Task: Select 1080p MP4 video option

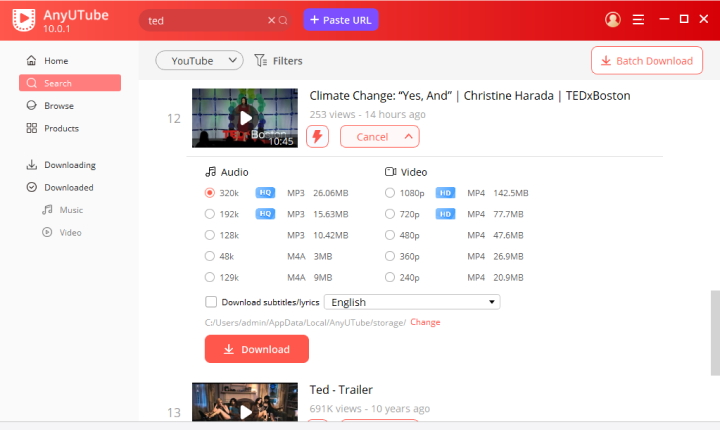Action: coord(390,193)
